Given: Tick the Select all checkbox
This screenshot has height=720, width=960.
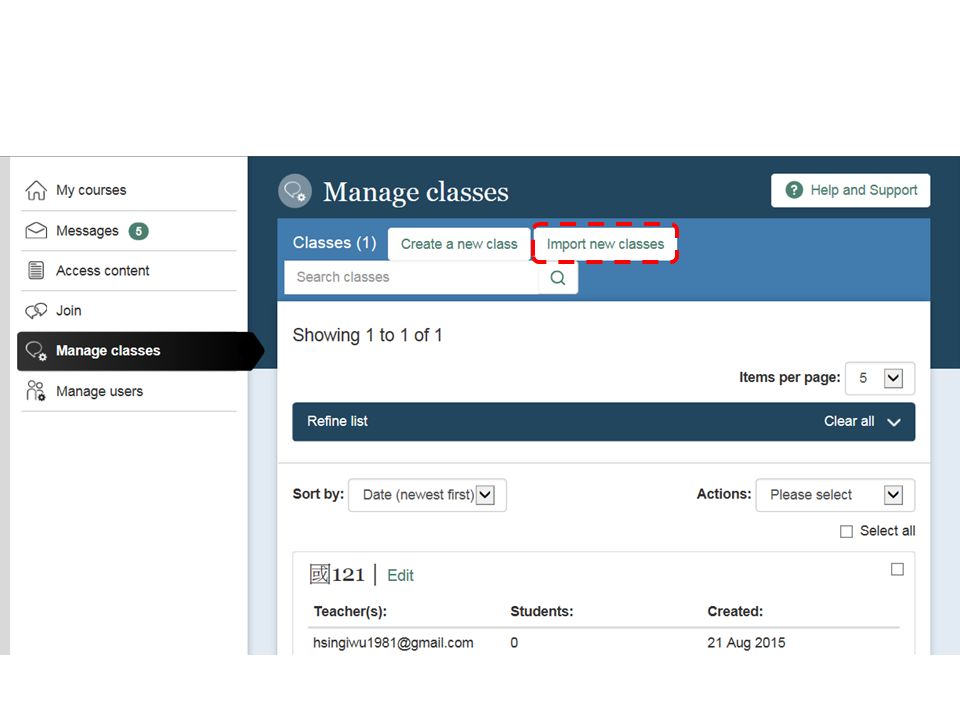Looking at the screenshot, I should tap(846, 531).
